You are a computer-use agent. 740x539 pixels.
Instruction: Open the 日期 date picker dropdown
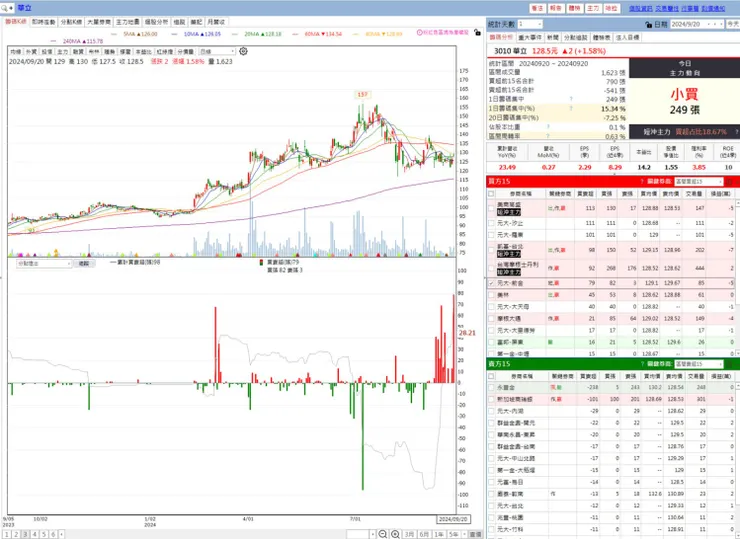tap(697, 24)
